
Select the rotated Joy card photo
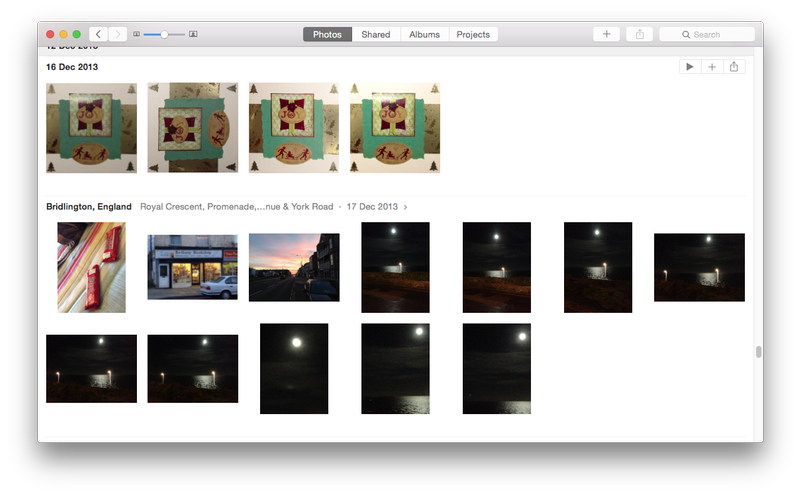193,128
